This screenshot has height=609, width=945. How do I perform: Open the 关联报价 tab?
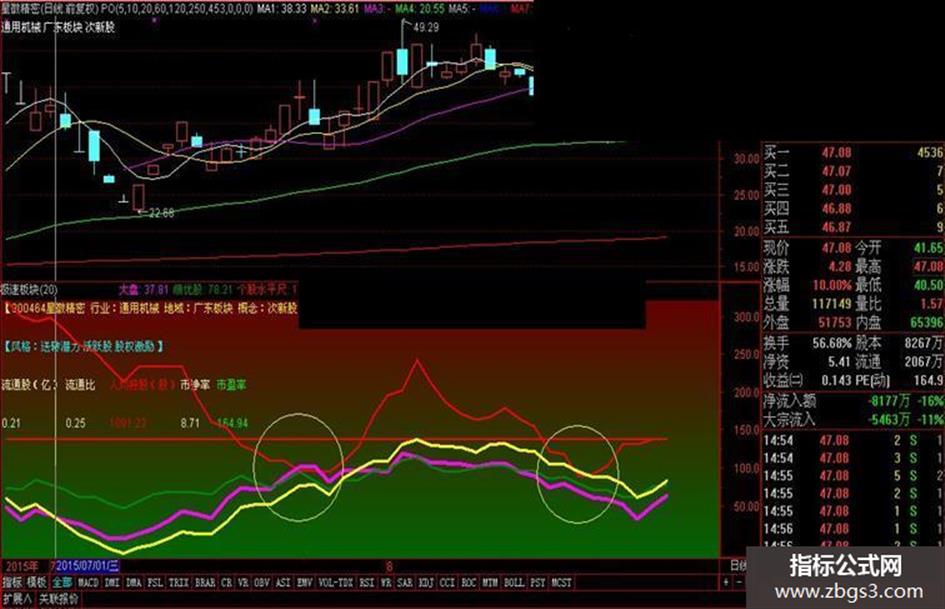pos(58,599)
